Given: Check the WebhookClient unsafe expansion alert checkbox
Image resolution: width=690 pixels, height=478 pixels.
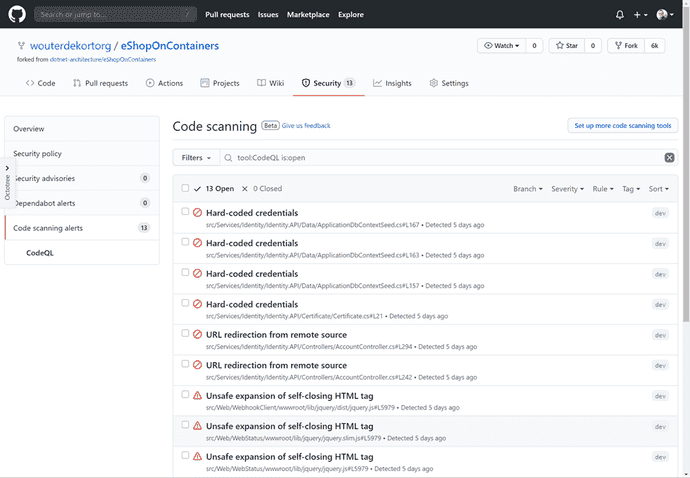Looking at the screenshot, I should pos(185,394).
